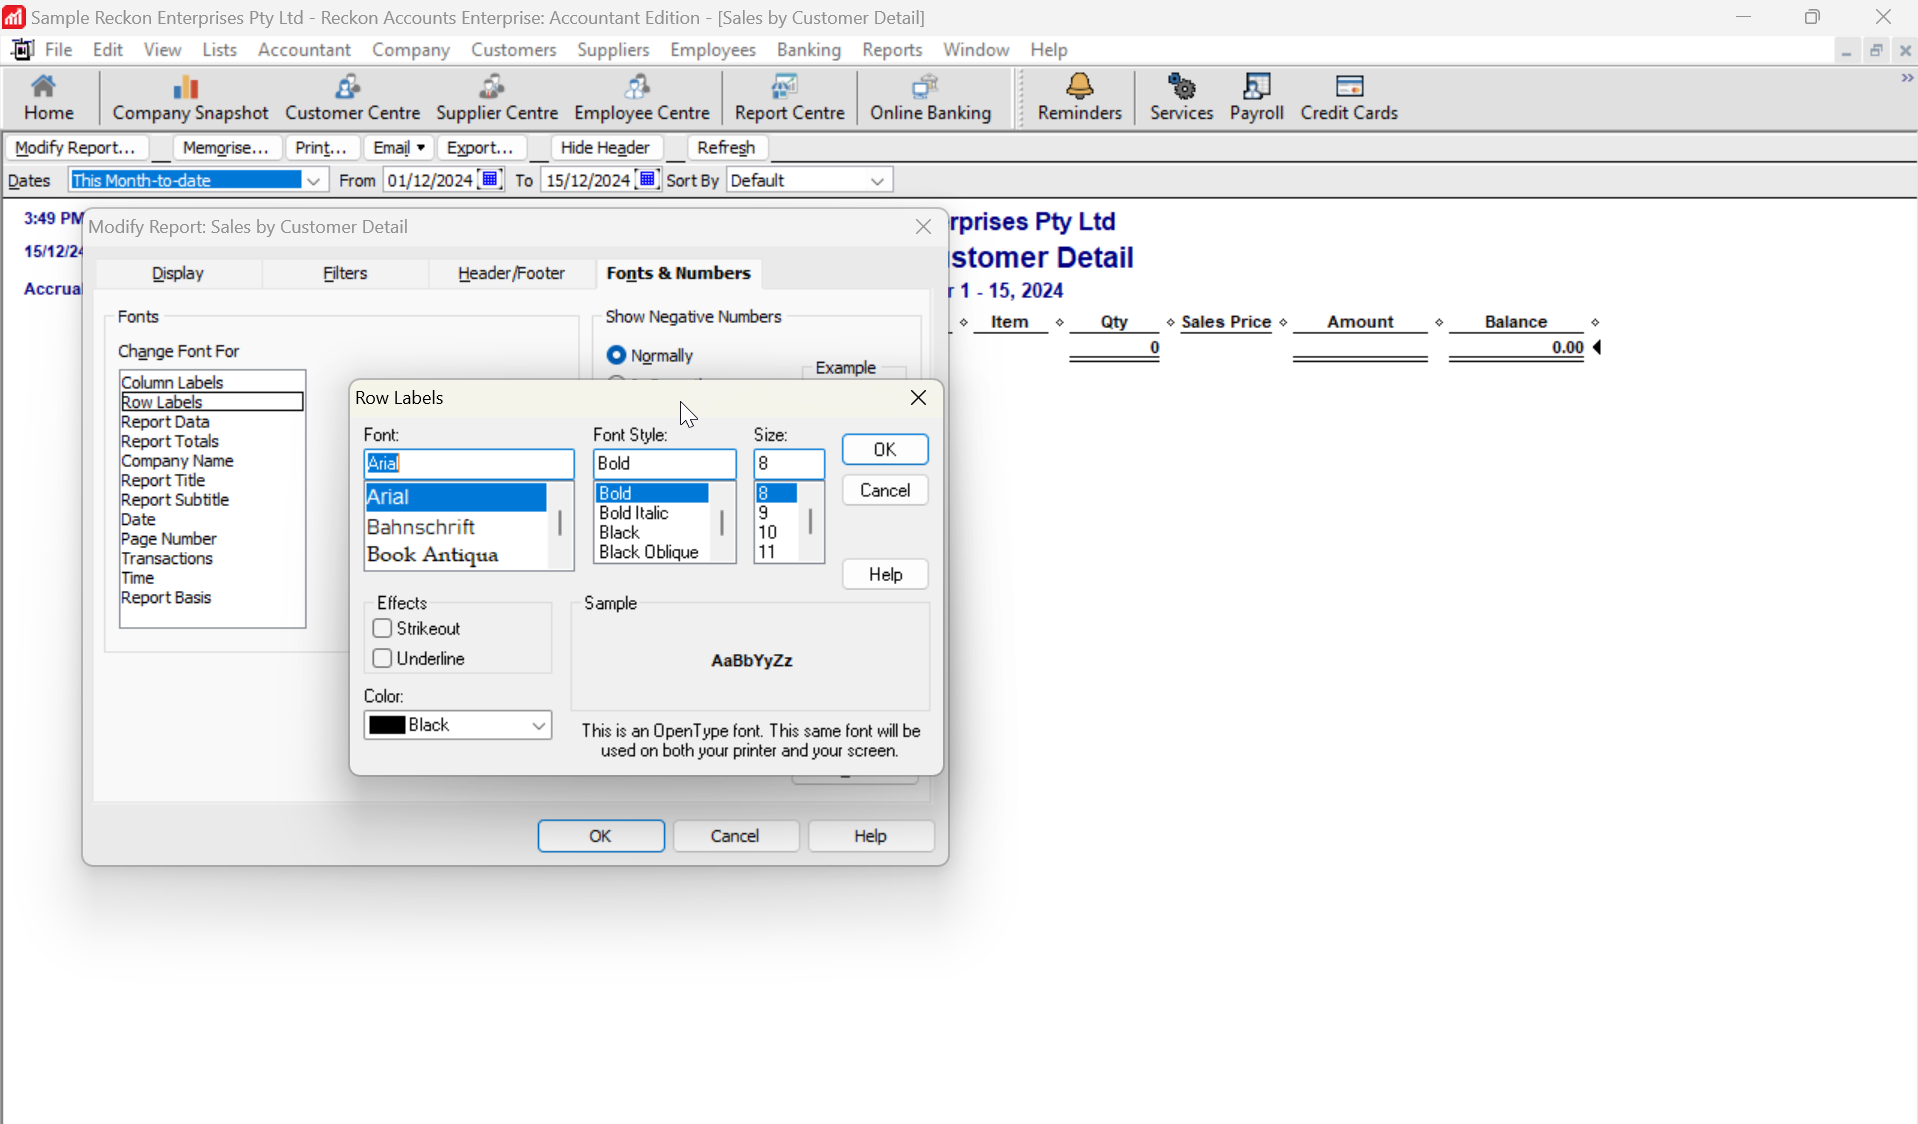Open the Report Centre

click(789, 97)
